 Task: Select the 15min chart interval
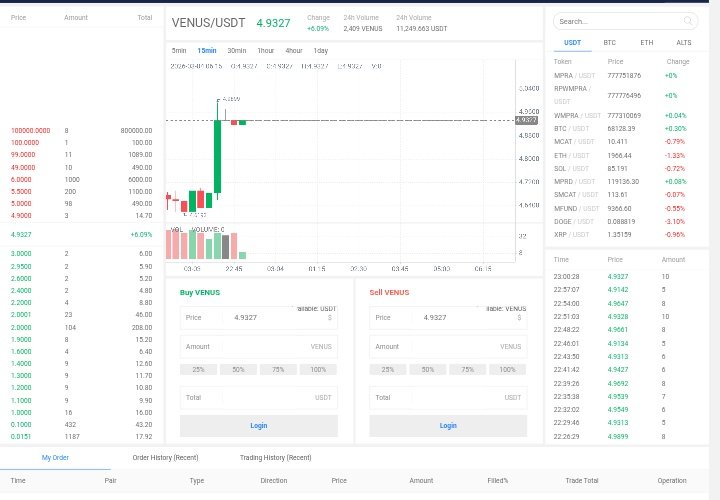point(207,51)
